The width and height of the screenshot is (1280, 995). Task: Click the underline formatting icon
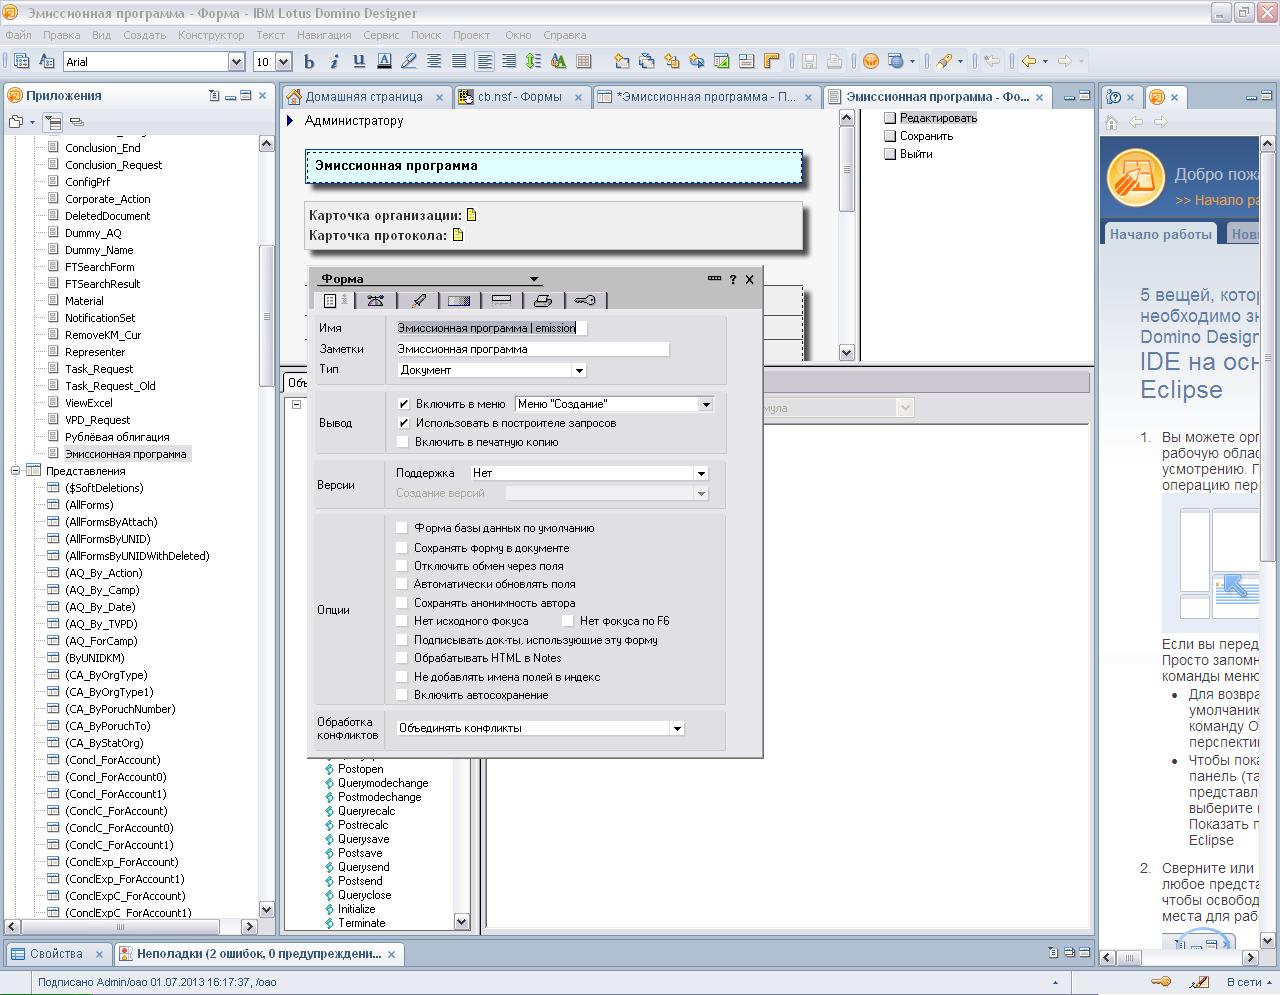click(359, 62)
